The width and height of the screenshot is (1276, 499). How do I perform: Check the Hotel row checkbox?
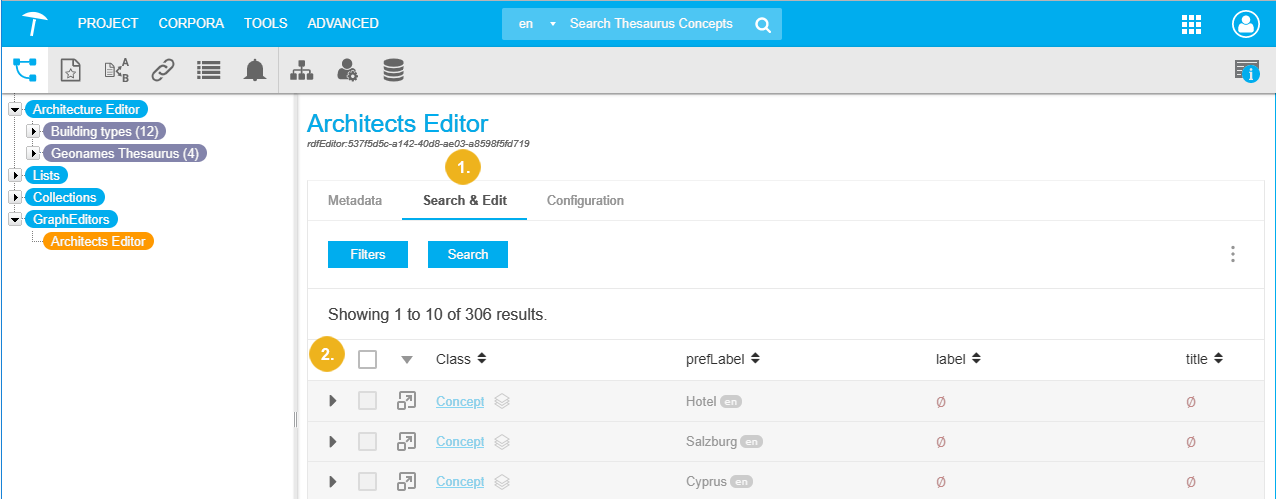point(368,401)
